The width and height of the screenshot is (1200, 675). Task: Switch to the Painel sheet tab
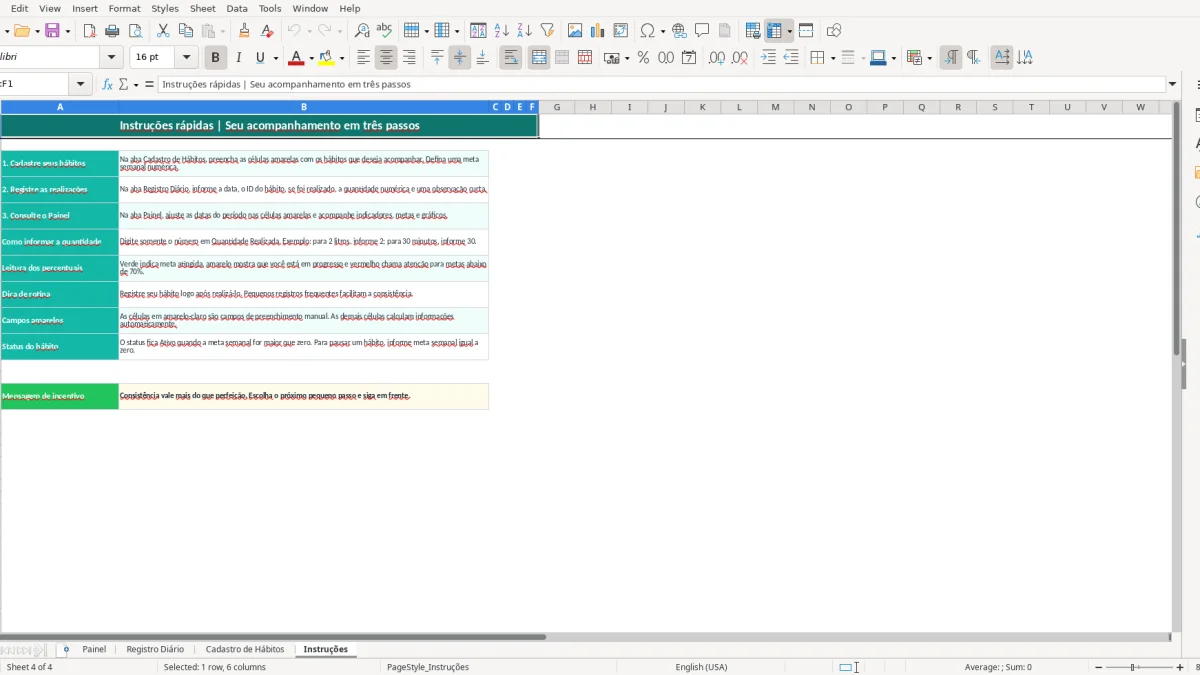(94, 649)
